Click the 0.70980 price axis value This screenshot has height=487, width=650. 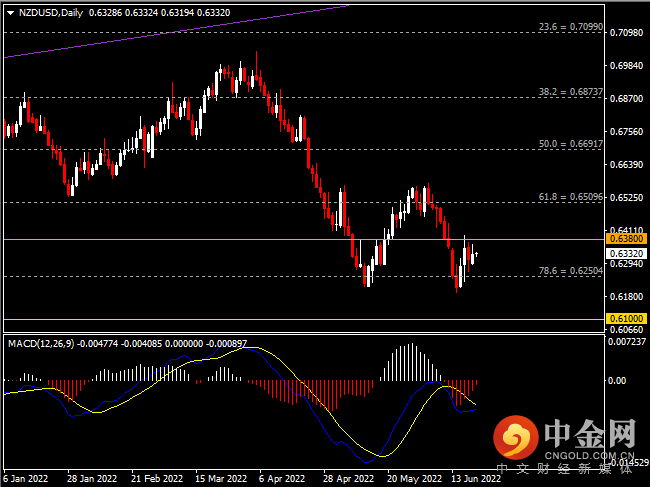(626, 33)
